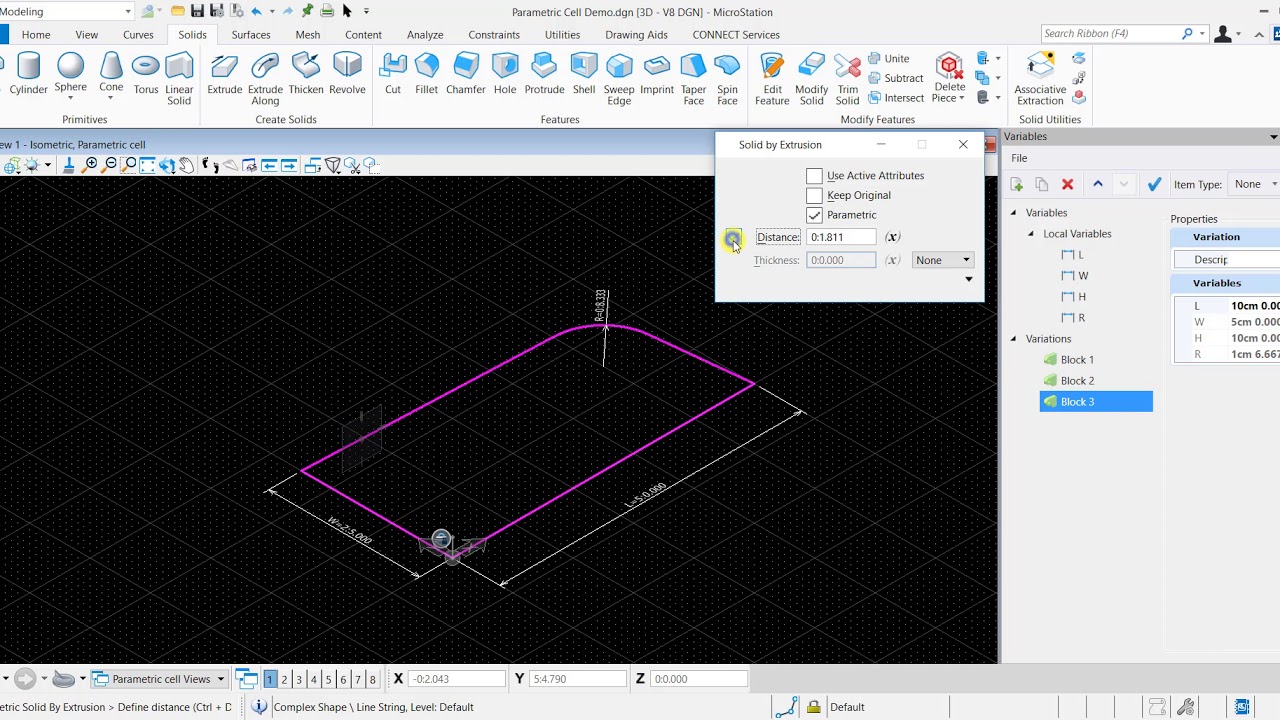Select the Taper Face tool
This screenshot has height=720, width=1280.
693,80
